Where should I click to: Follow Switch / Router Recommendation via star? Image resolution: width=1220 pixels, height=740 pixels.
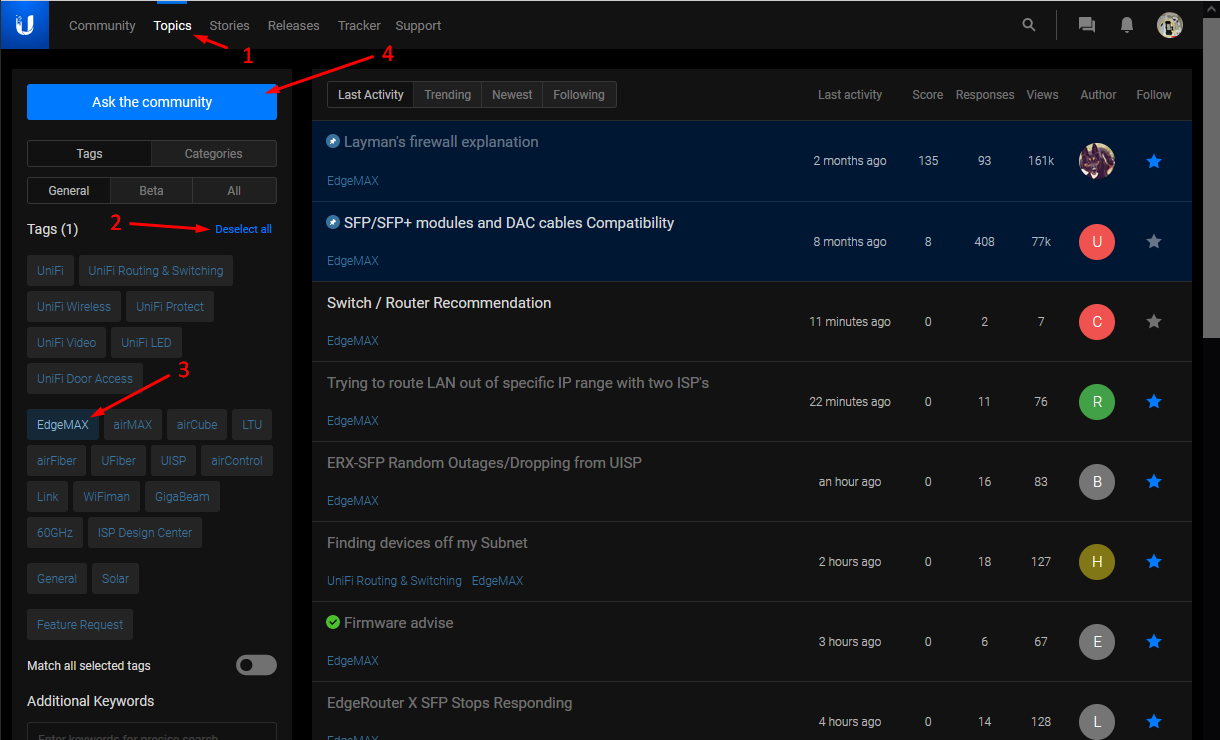coord(1154,321)
